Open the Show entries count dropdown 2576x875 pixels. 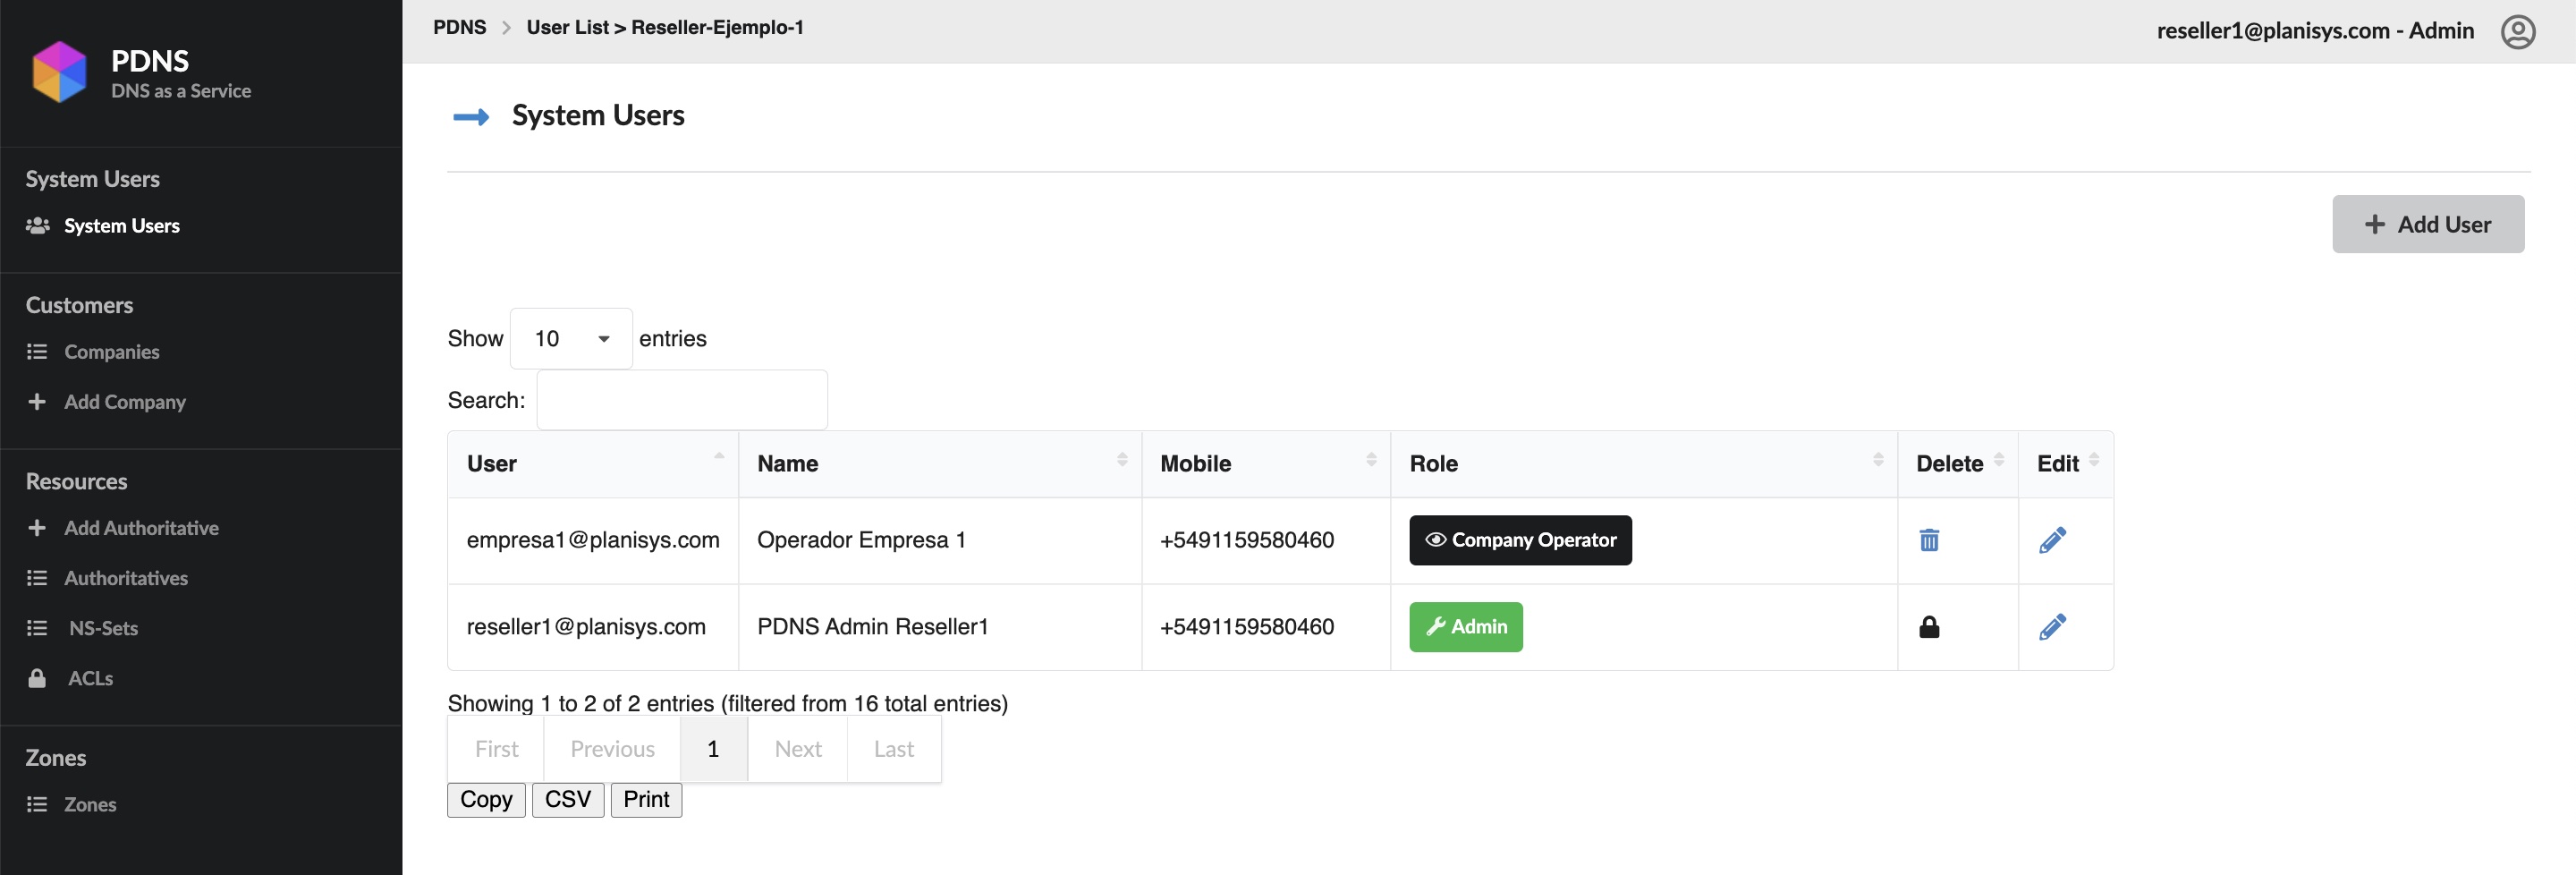tap(571, 339)
